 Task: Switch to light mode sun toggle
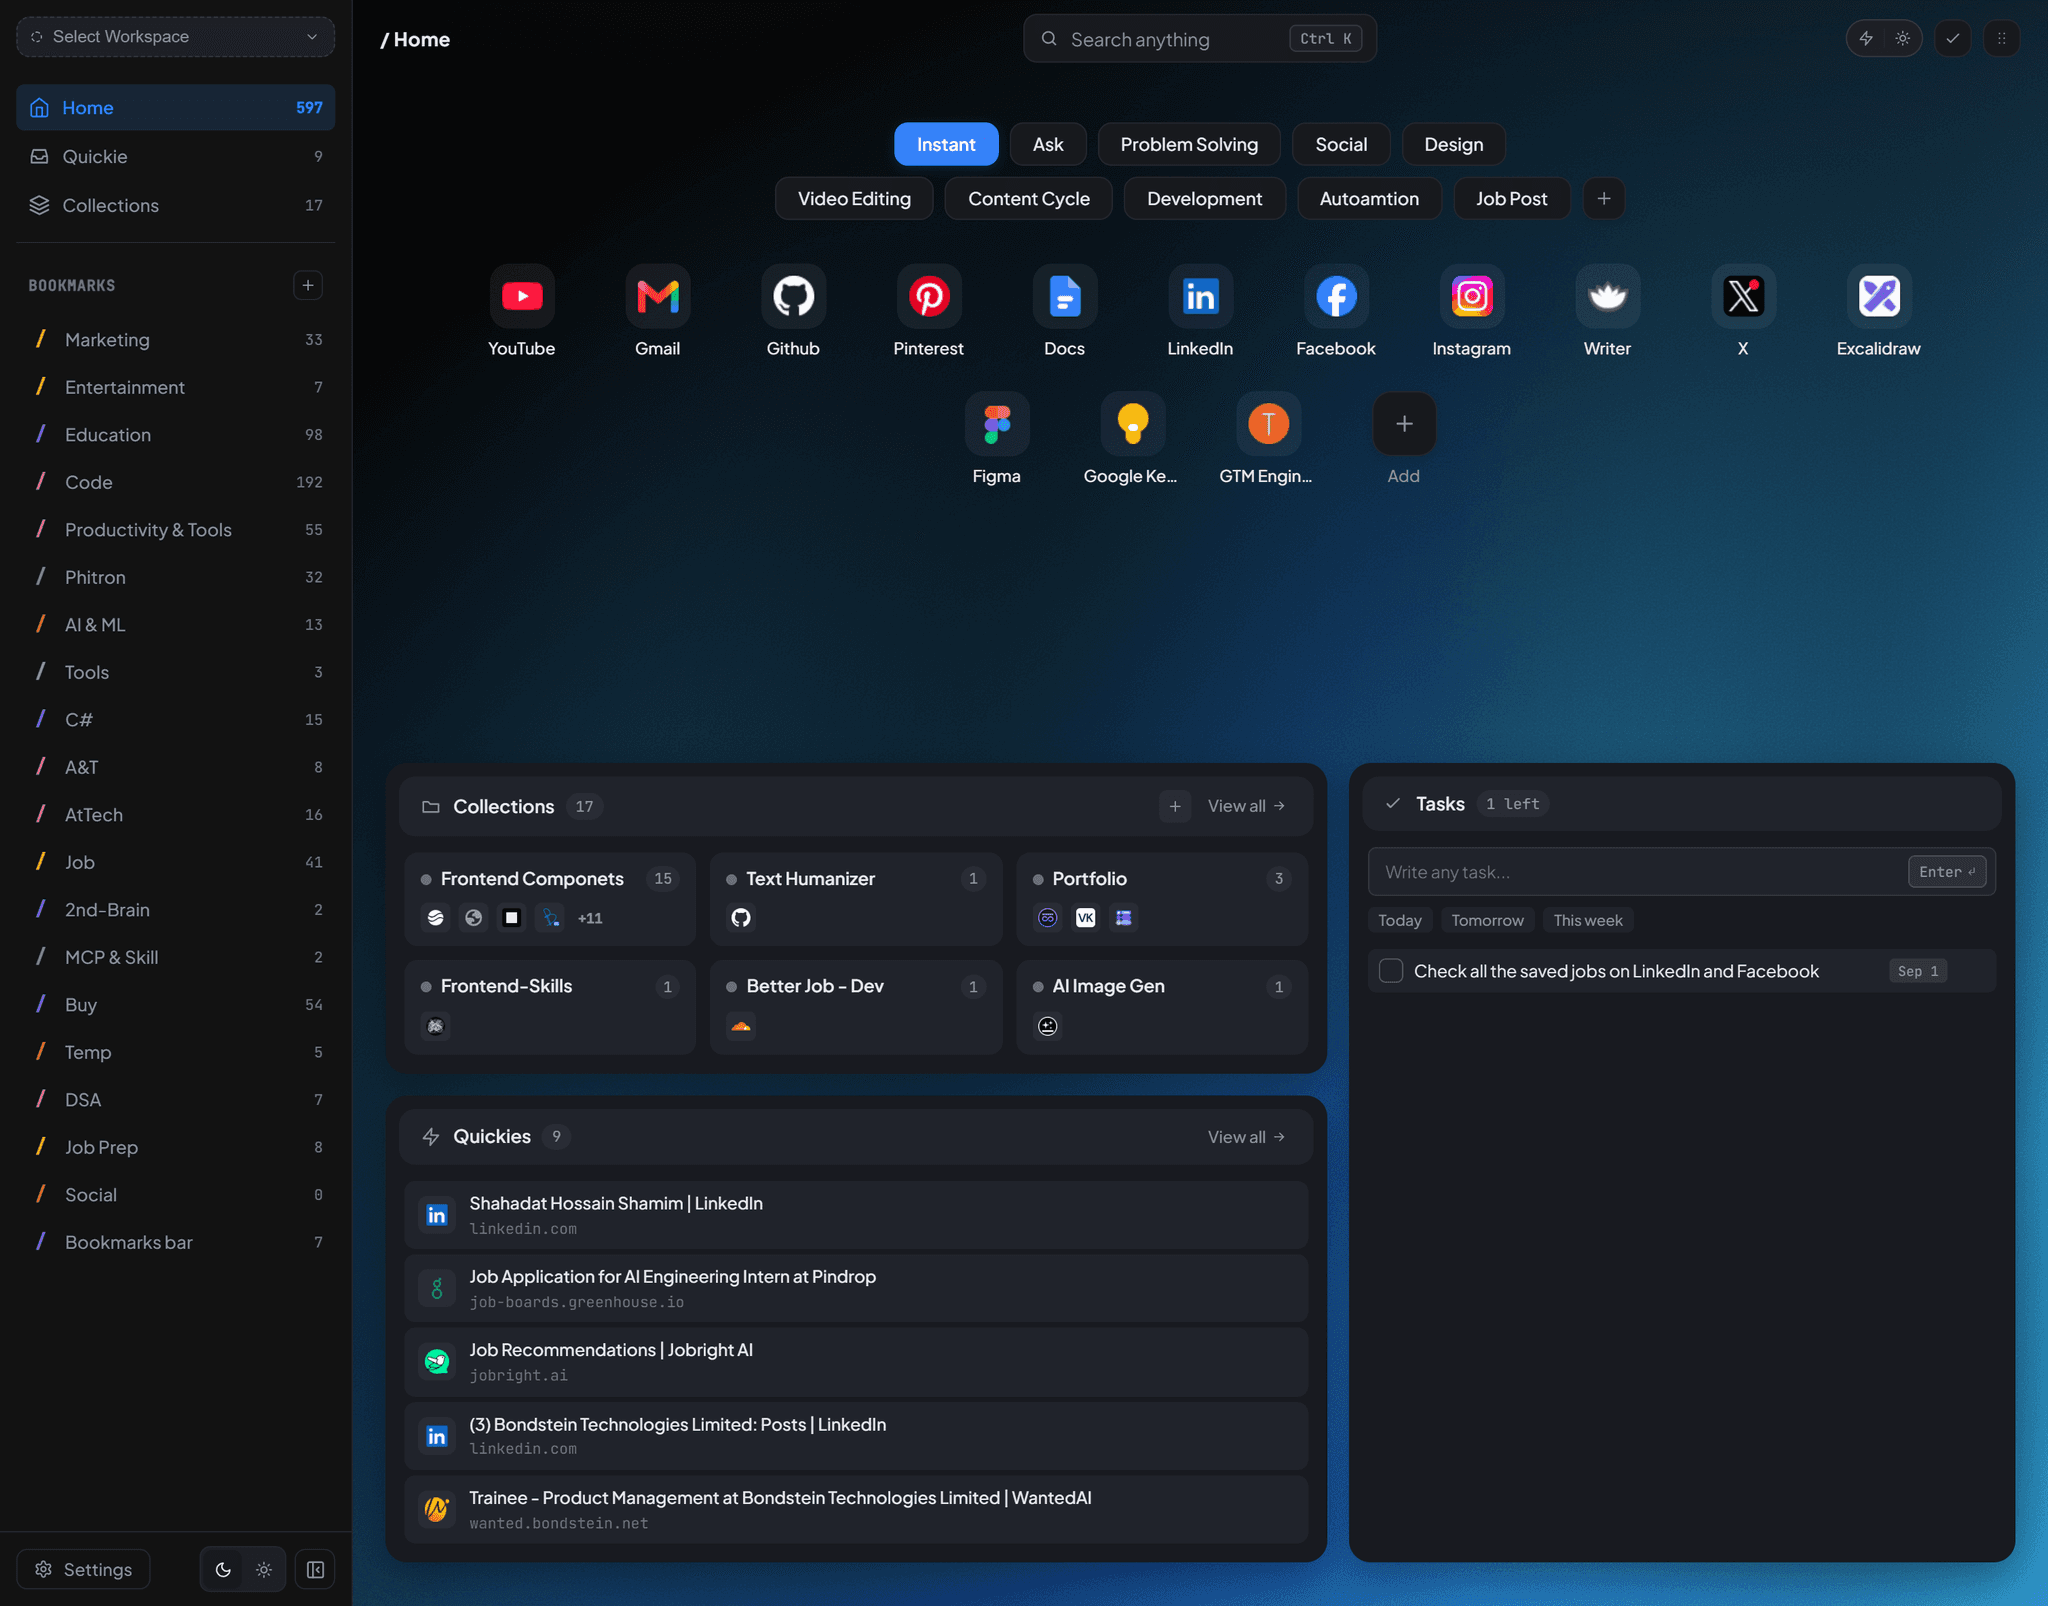264,1569
